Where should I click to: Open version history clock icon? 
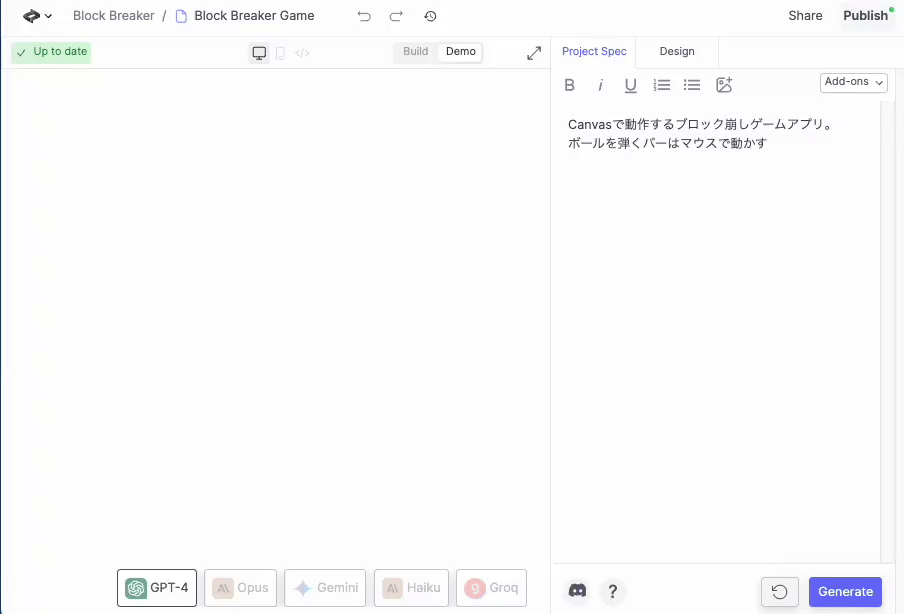[x=430, y=16]
